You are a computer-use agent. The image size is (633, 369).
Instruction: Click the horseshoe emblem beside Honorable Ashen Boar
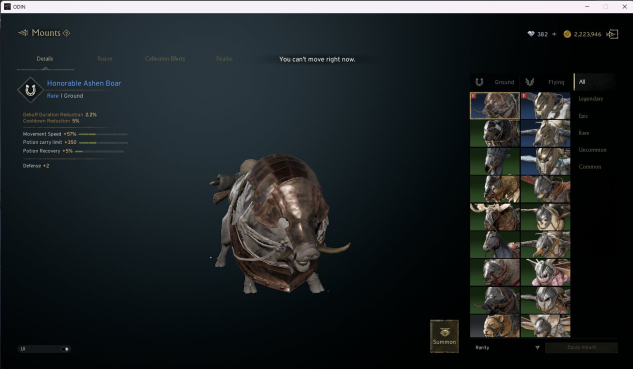point(30,90)
